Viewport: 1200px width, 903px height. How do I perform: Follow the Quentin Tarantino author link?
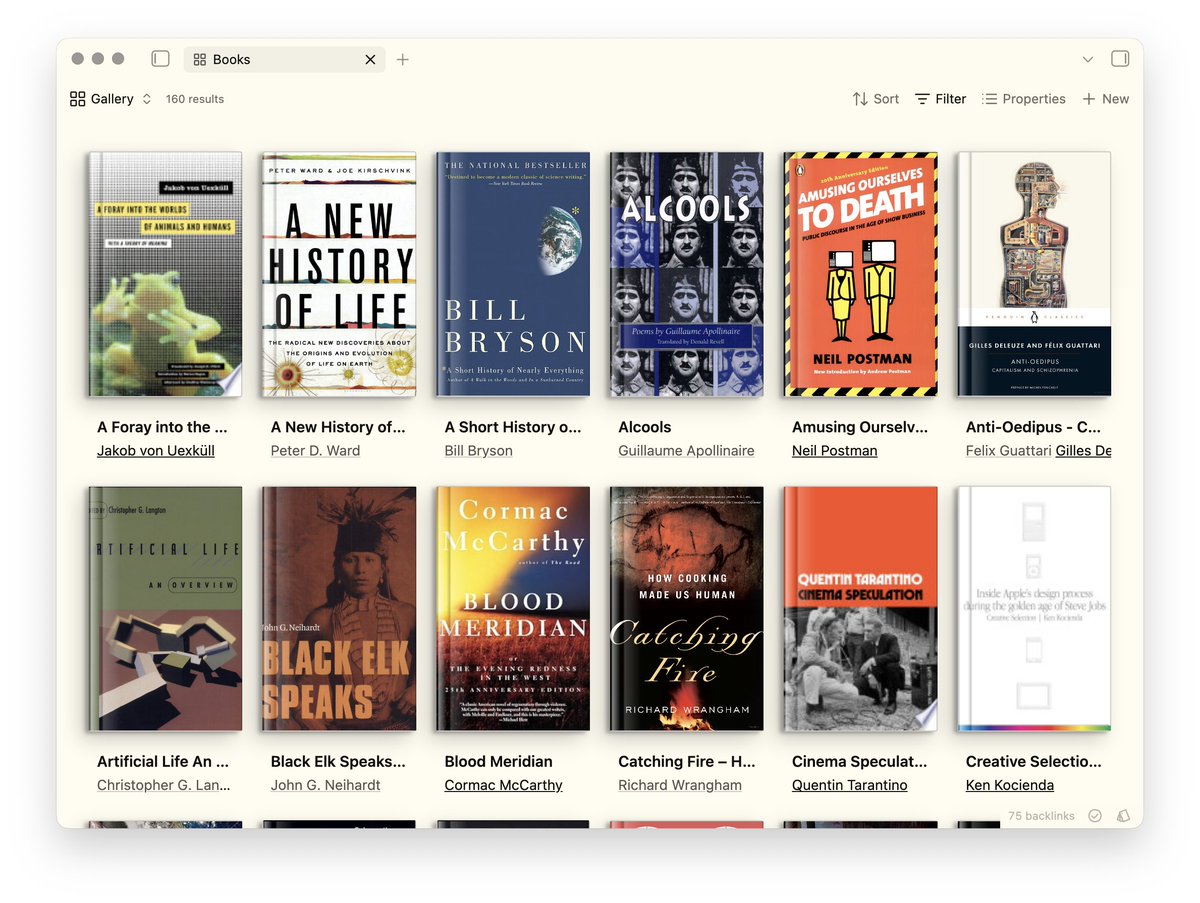coord(850,785)
